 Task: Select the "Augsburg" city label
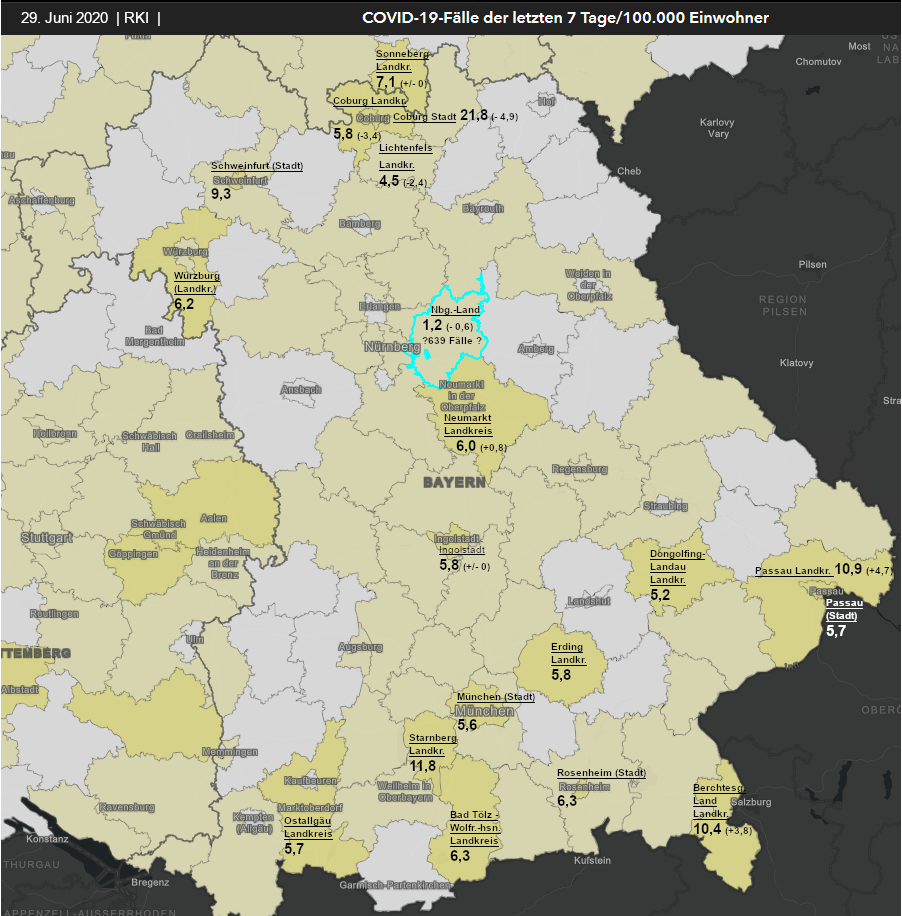coord(360,647)
